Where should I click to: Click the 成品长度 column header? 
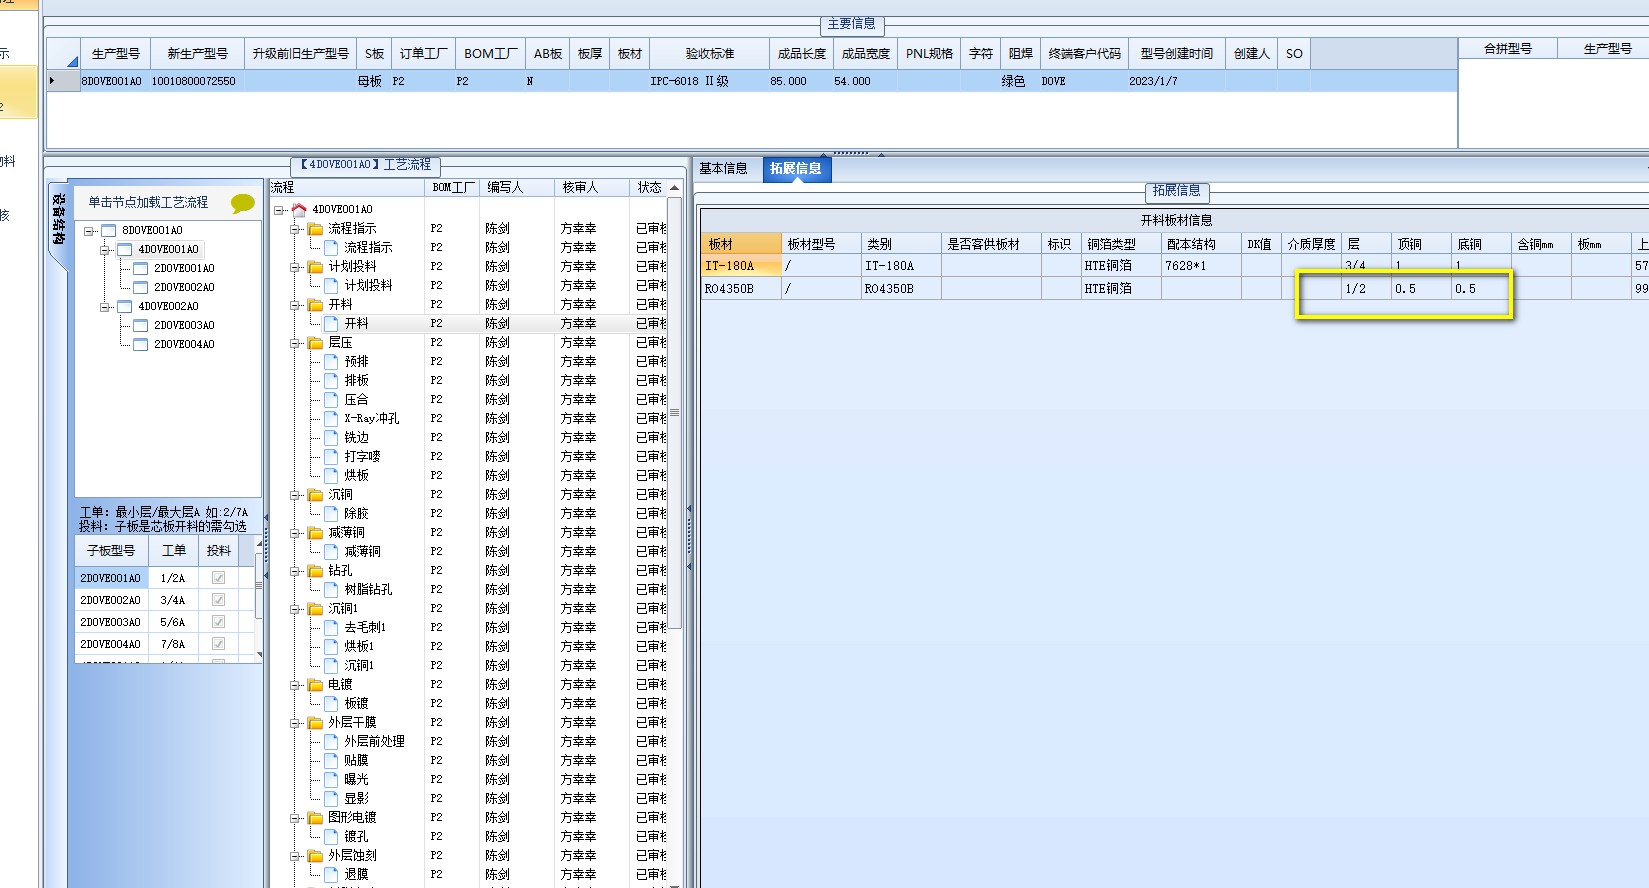coord(802,54)
